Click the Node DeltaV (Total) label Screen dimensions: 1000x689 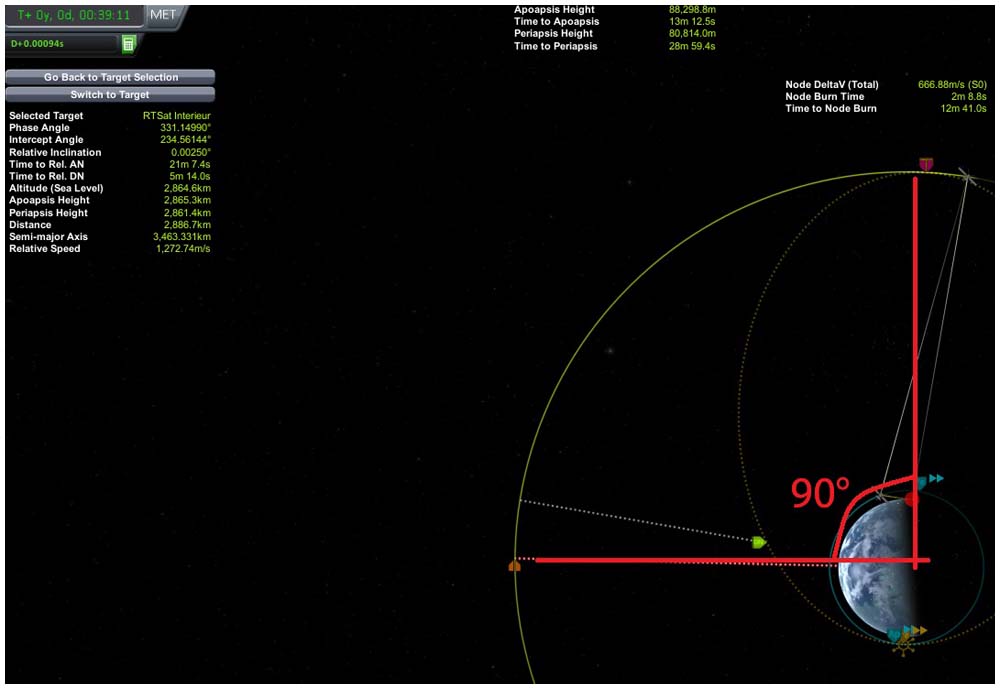[x=832, y=84]
